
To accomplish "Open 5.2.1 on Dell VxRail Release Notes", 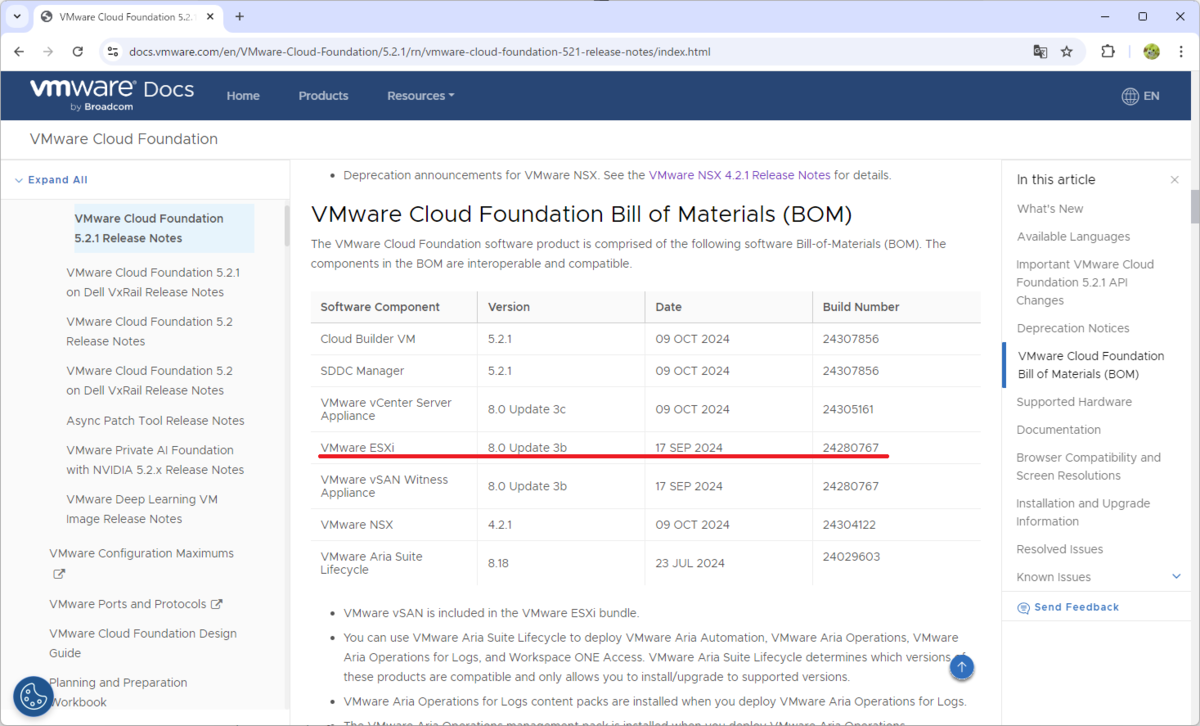I will click(x=153, y=282).
